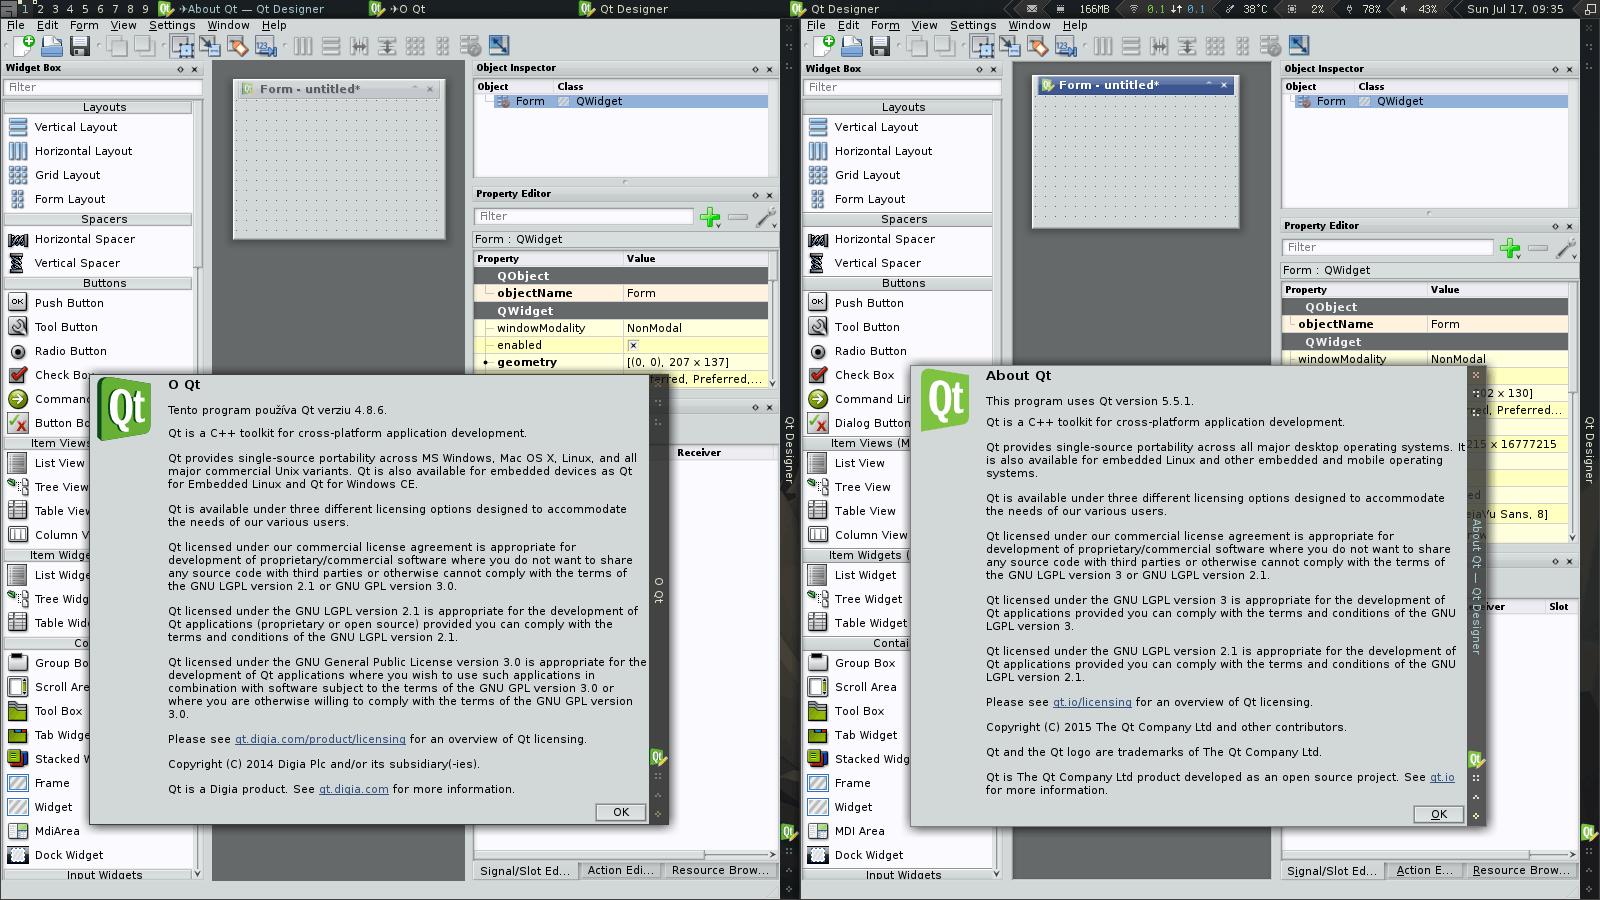Collapse Spacers category in left Widget Box
Viewport: 1600px width, 900px height.
[98, 219]
